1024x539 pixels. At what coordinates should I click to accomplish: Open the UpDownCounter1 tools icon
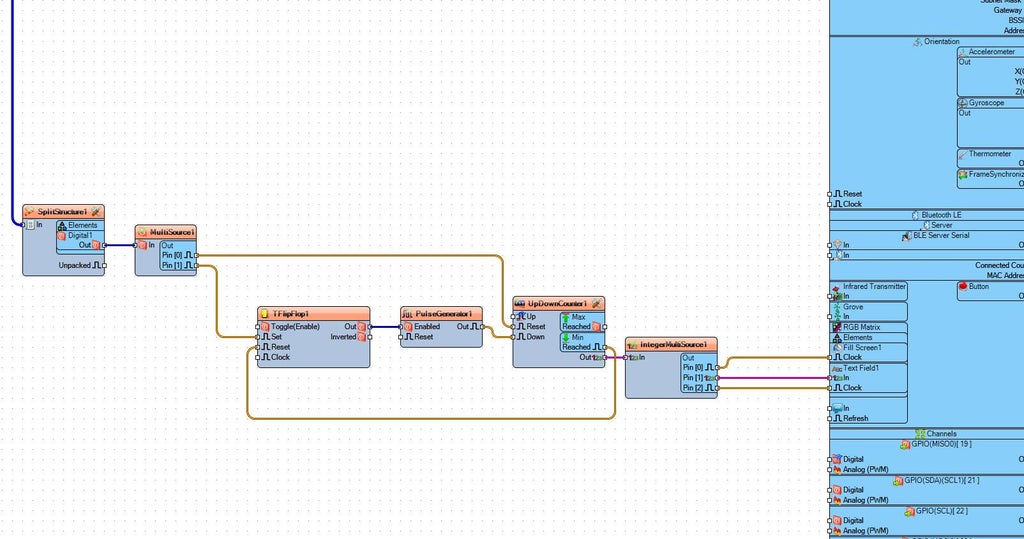tap(596, 304)
